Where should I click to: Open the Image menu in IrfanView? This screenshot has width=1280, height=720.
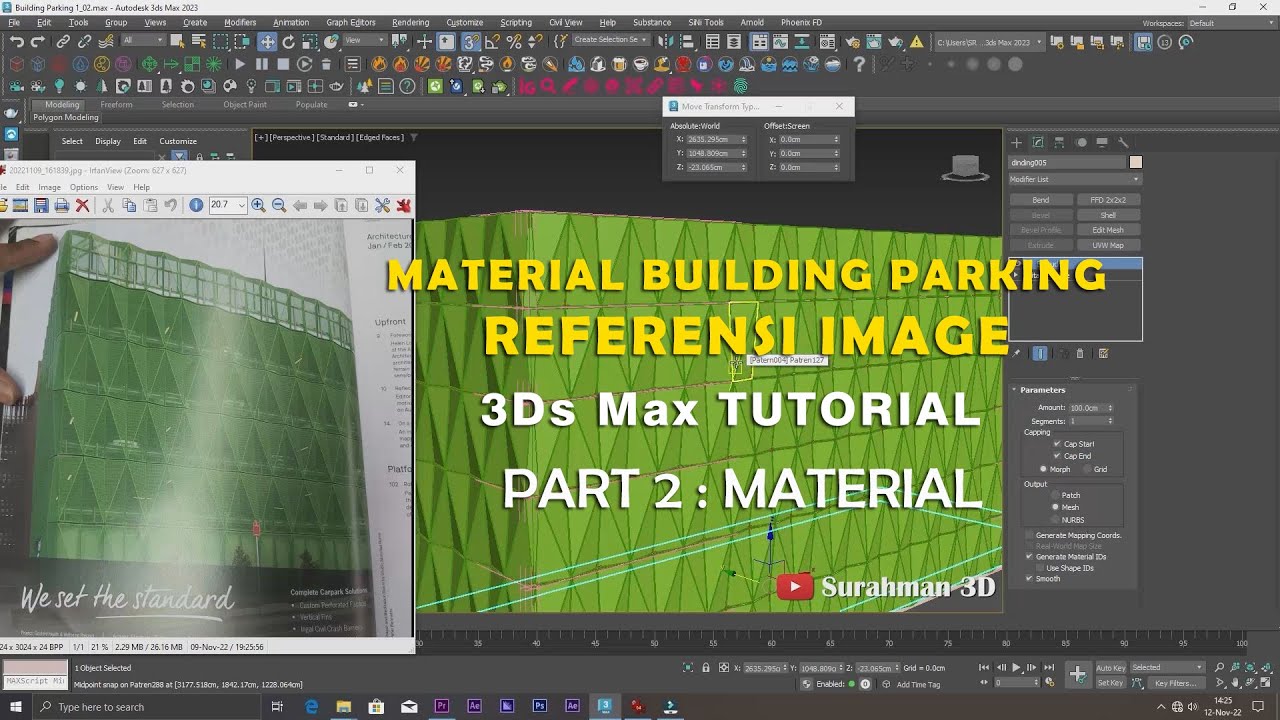point(50,187)
